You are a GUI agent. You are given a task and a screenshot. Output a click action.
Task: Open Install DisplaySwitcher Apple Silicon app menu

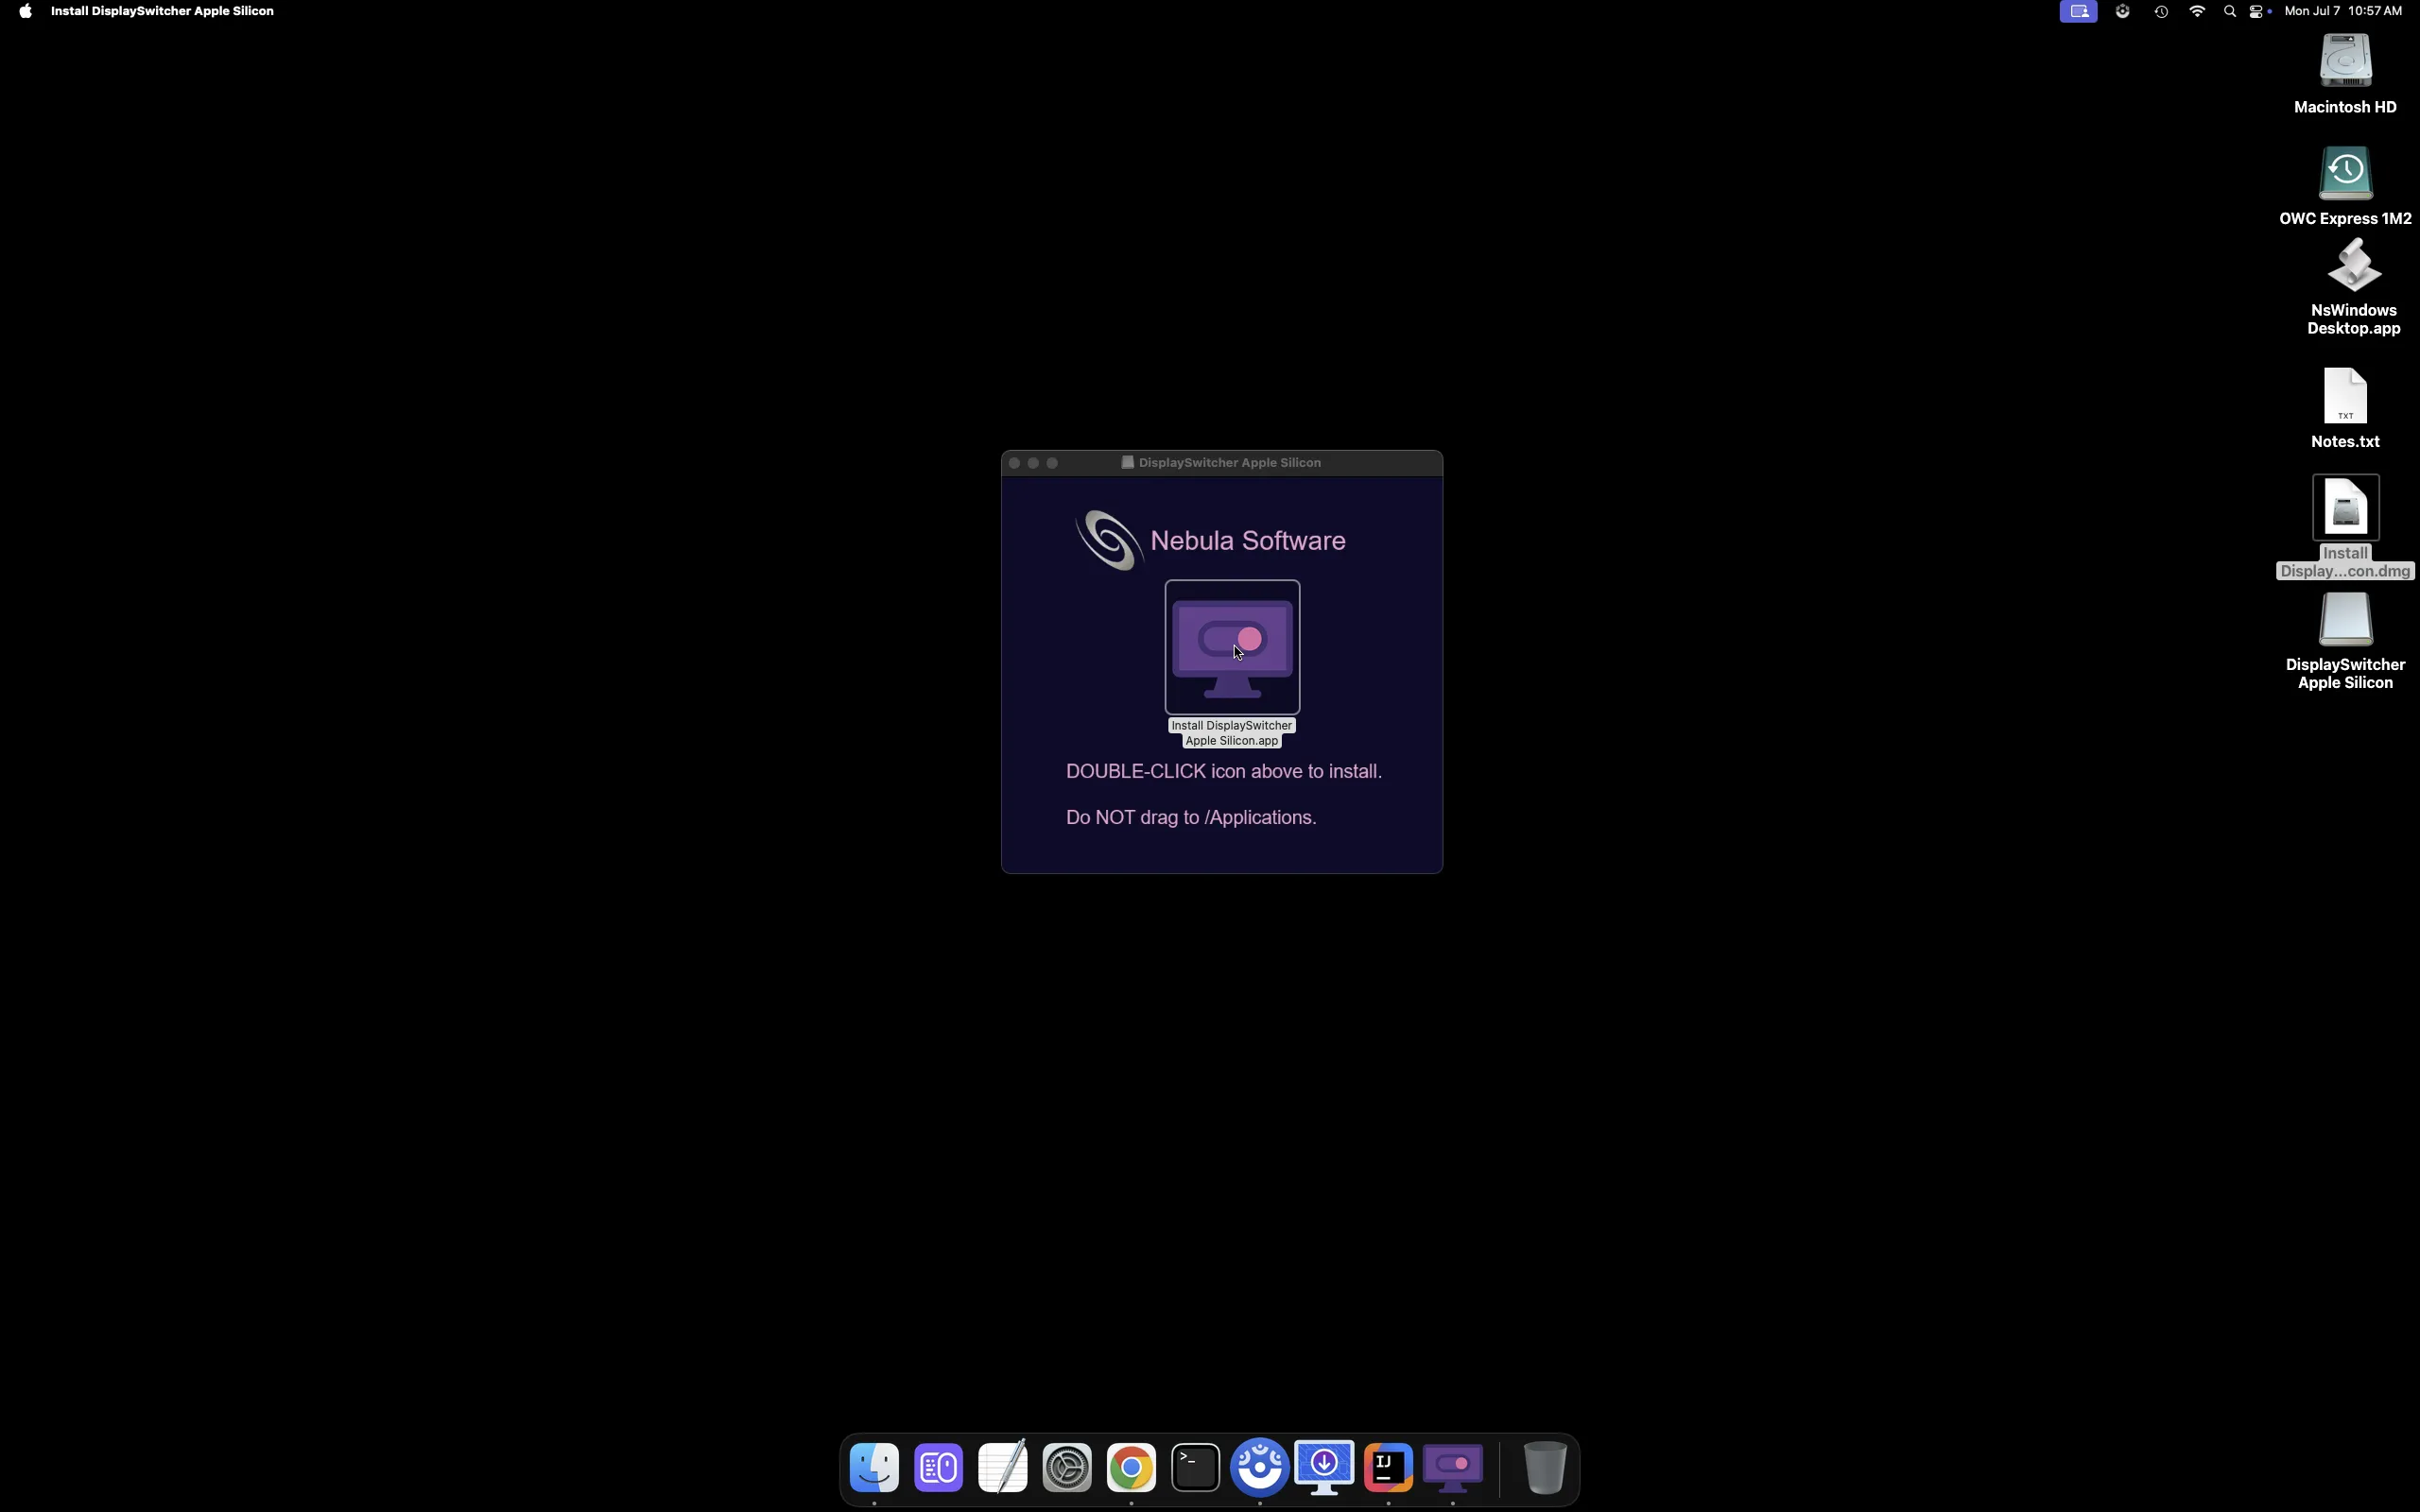click(162, 11)
